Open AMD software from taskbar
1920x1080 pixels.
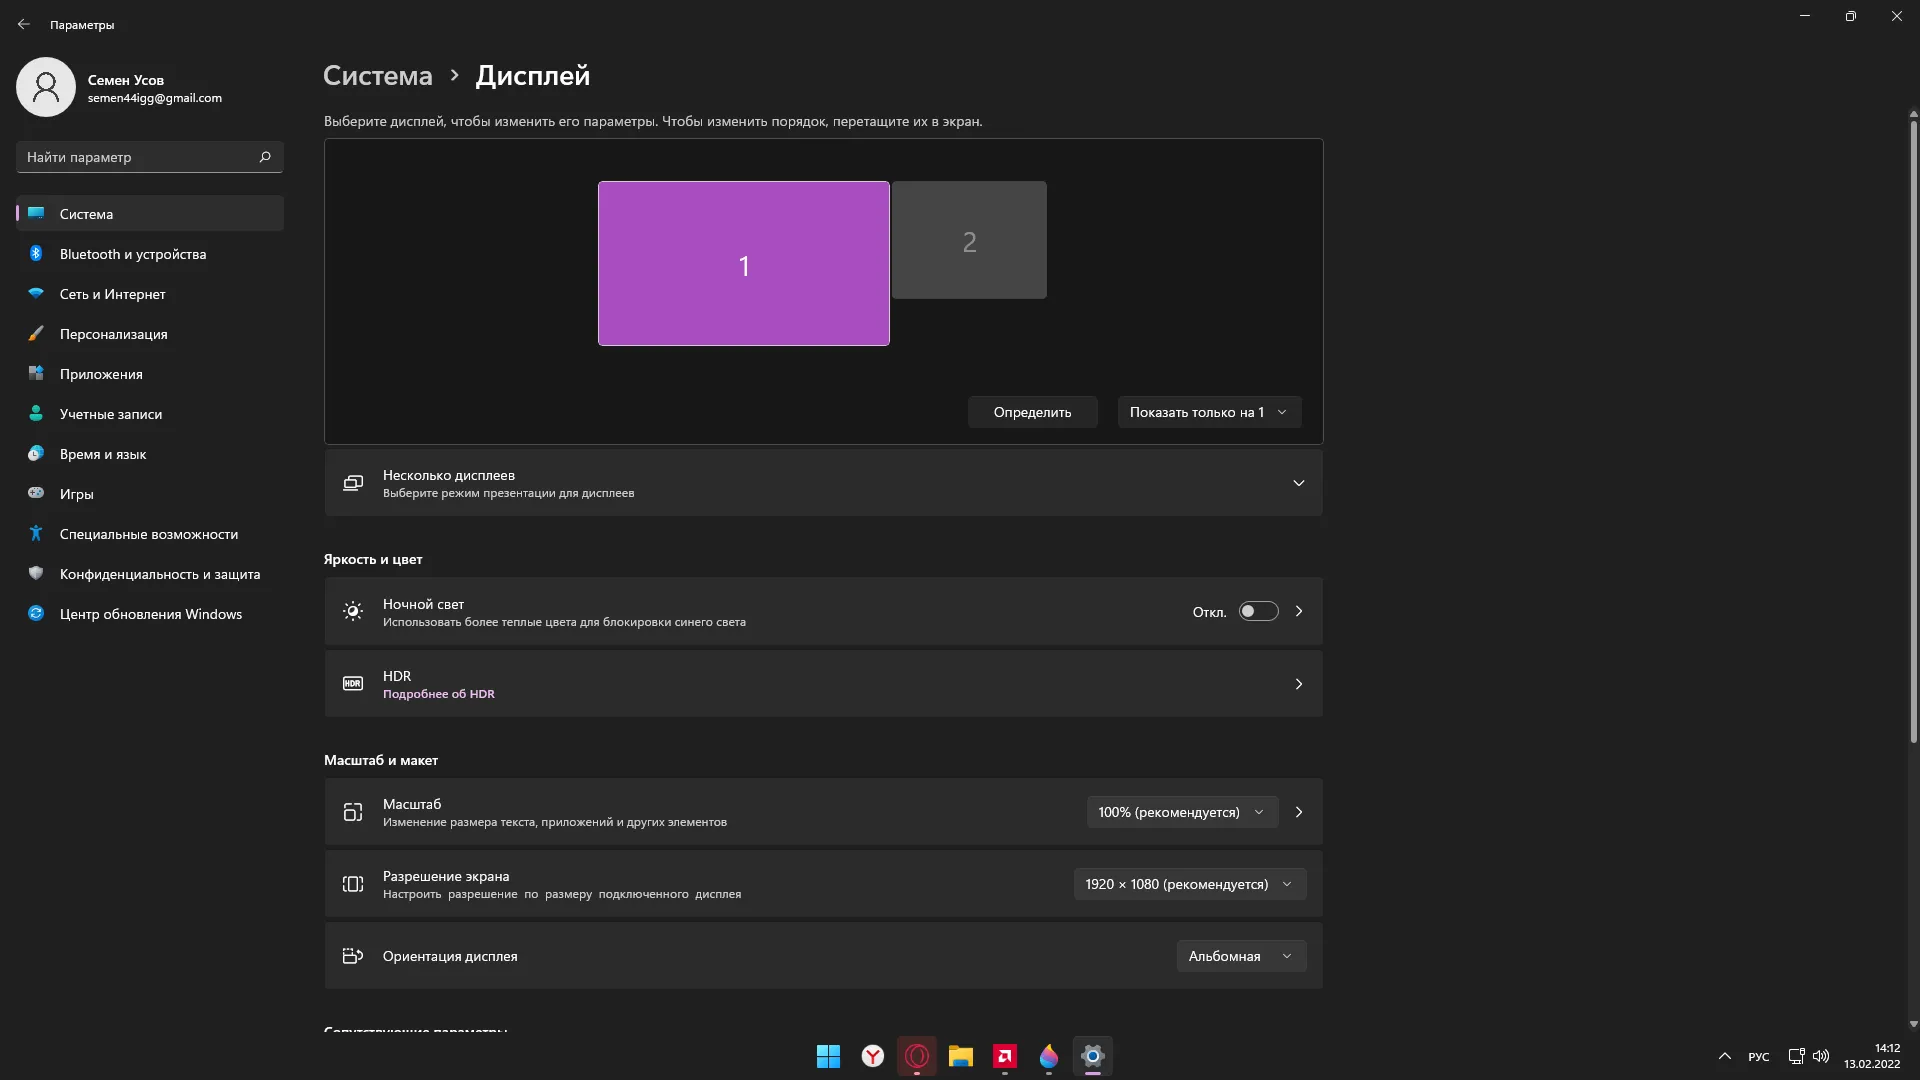tap(1005, 1056)
